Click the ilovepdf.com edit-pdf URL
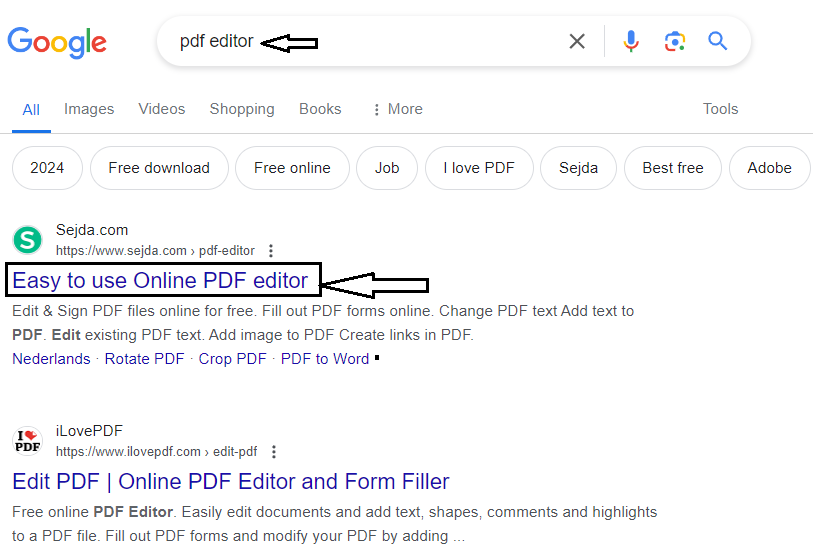 point(157,452)
